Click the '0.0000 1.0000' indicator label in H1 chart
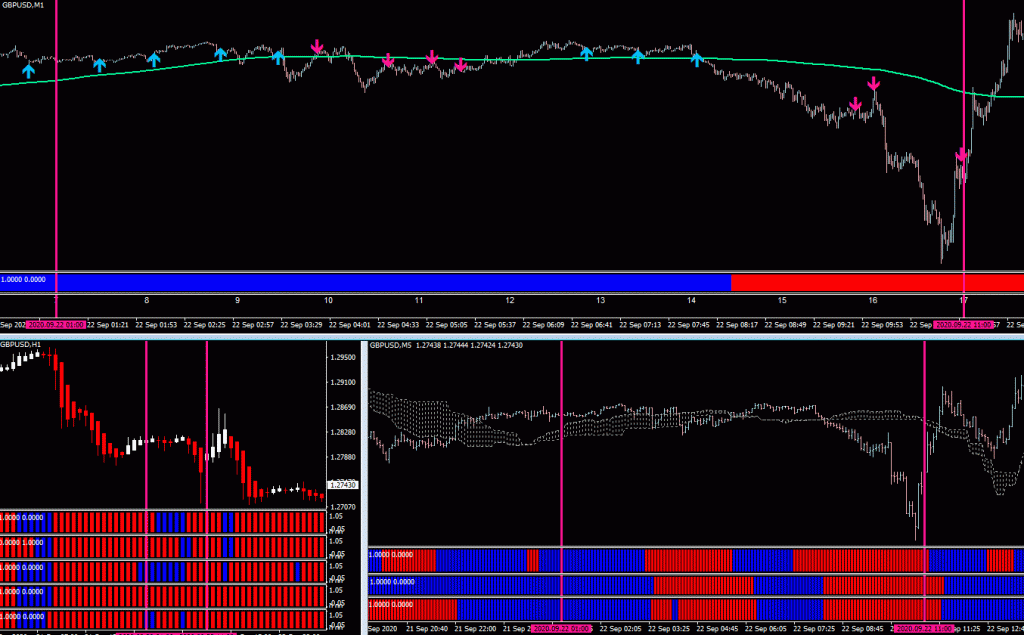The width and height of the screenshot is (1024, 635). coord(22,542)
